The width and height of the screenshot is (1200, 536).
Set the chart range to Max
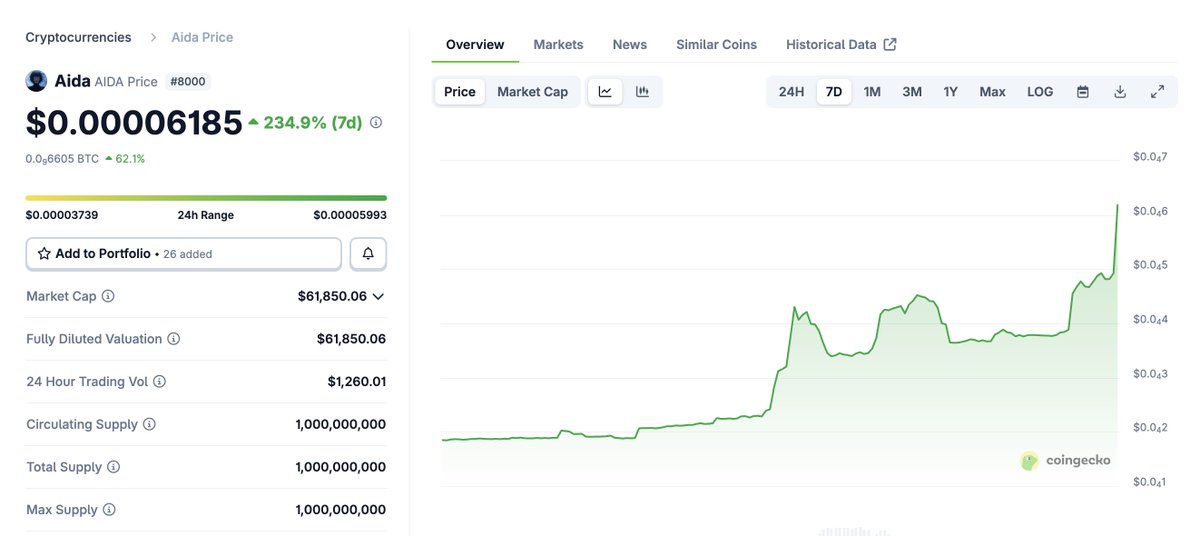[993, 92]
